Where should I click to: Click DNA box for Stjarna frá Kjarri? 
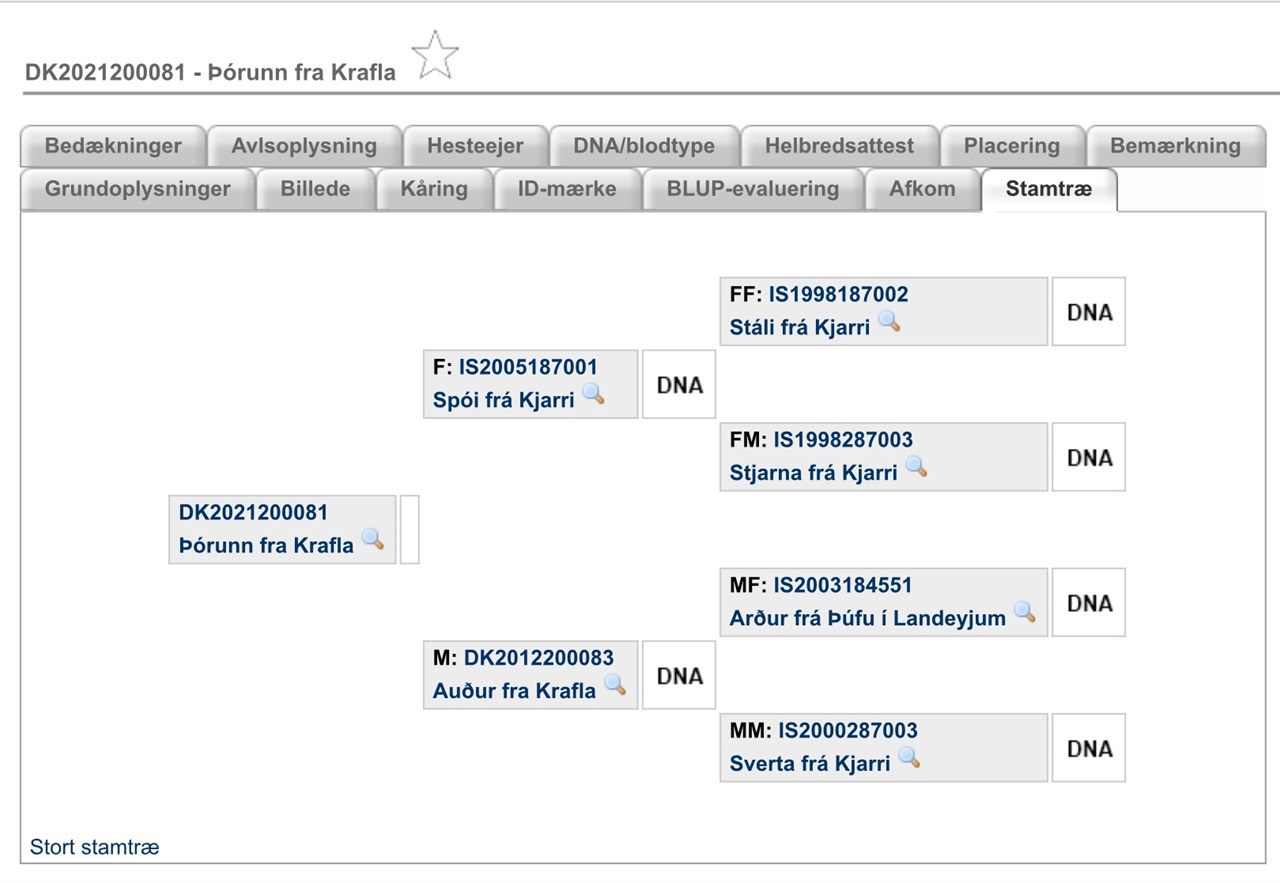coord(1089,457)
